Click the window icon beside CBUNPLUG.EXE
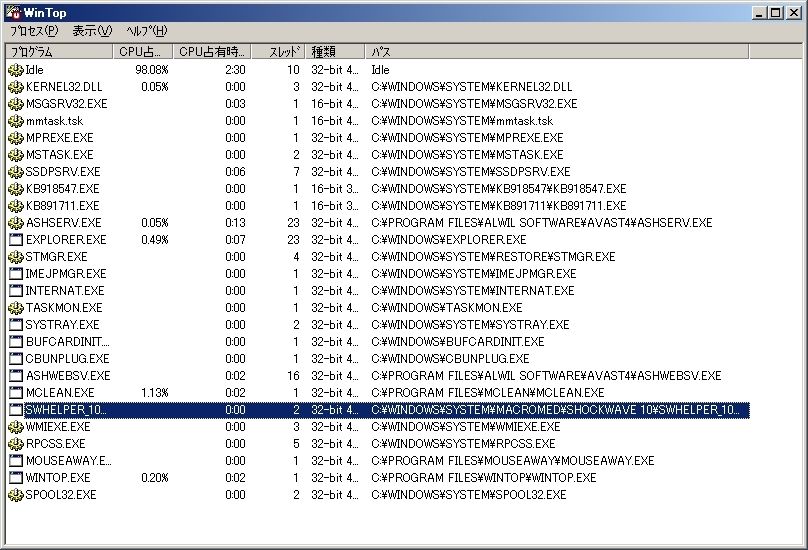This screenshot has width=808, height=550. click(x=16, y=359)
